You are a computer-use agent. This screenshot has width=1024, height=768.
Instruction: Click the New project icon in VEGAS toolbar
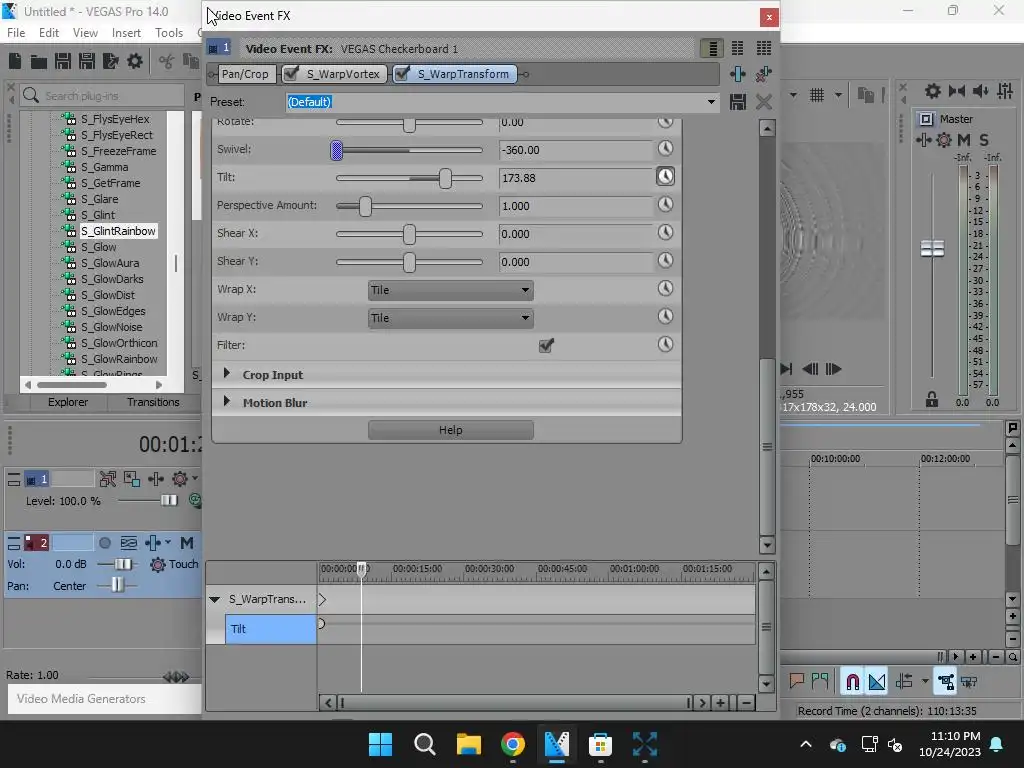click(x=15, y=61)
